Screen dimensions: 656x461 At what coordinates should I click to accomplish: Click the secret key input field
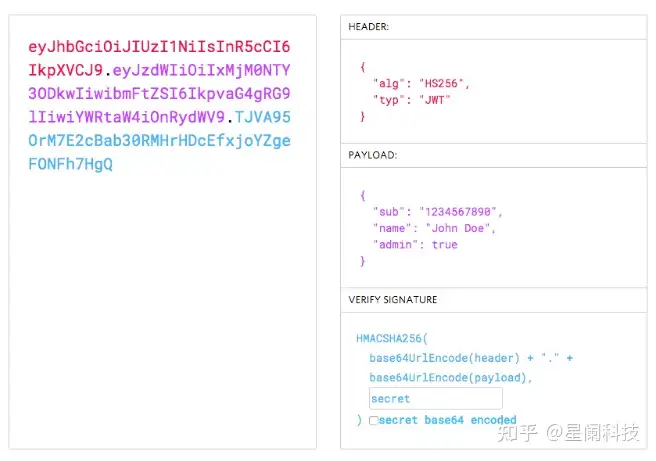pyautogui.click(x=436, y=398)
